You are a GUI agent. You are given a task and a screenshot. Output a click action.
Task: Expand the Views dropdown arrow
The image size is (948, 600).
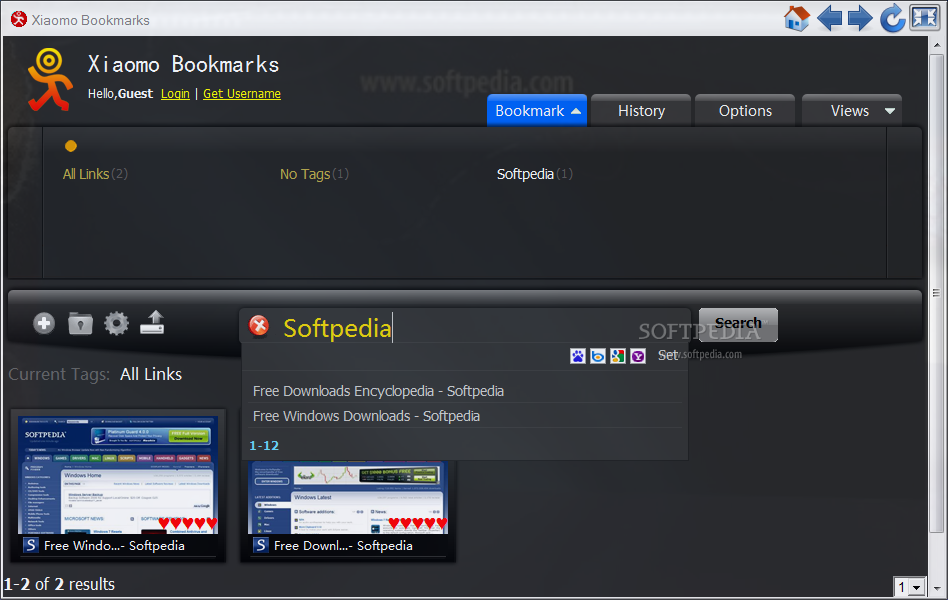tap(889, 111)
